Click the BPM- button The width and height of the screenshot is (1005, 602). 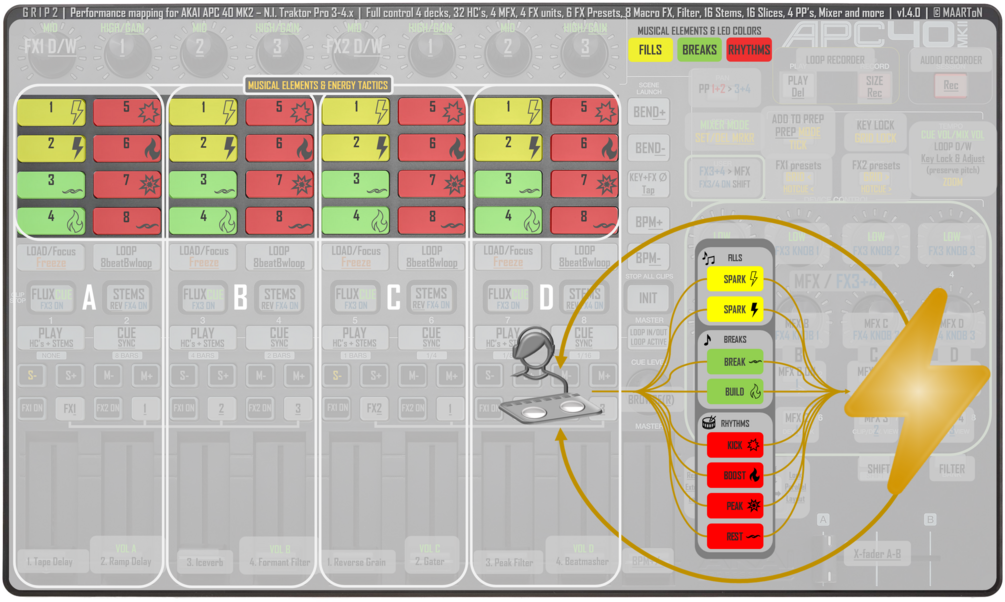click(649, 258)
